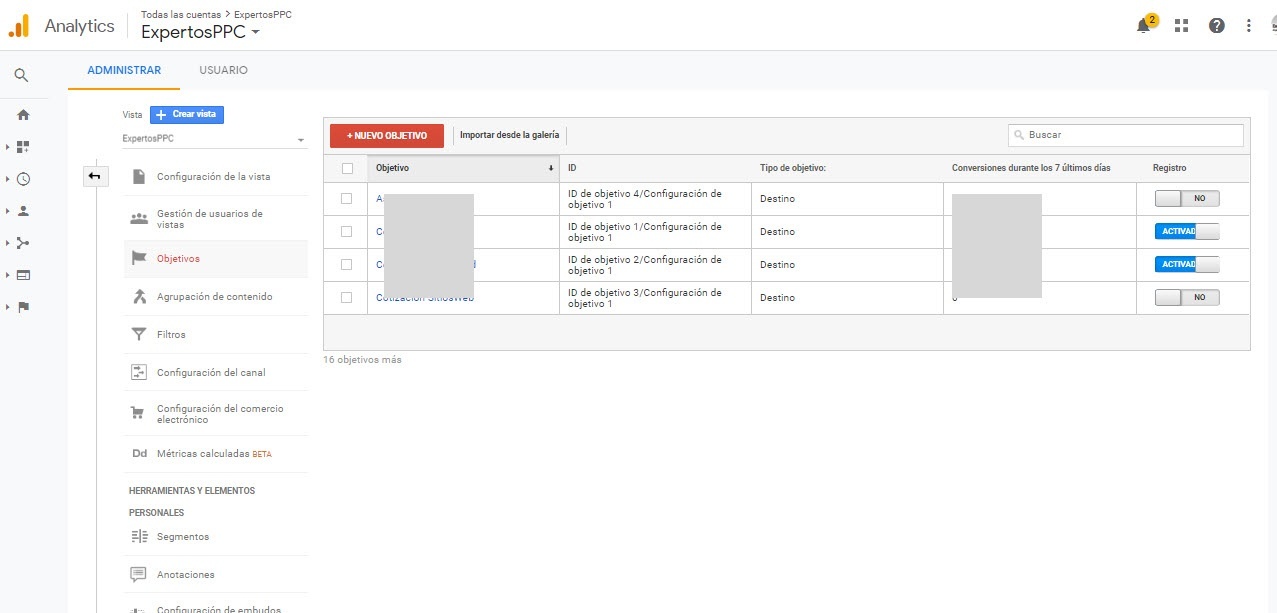Image resolution: width=1277 pixels, height=613 pixels.
Task: Select Filtros in the view menu
Action: (171, 334)
